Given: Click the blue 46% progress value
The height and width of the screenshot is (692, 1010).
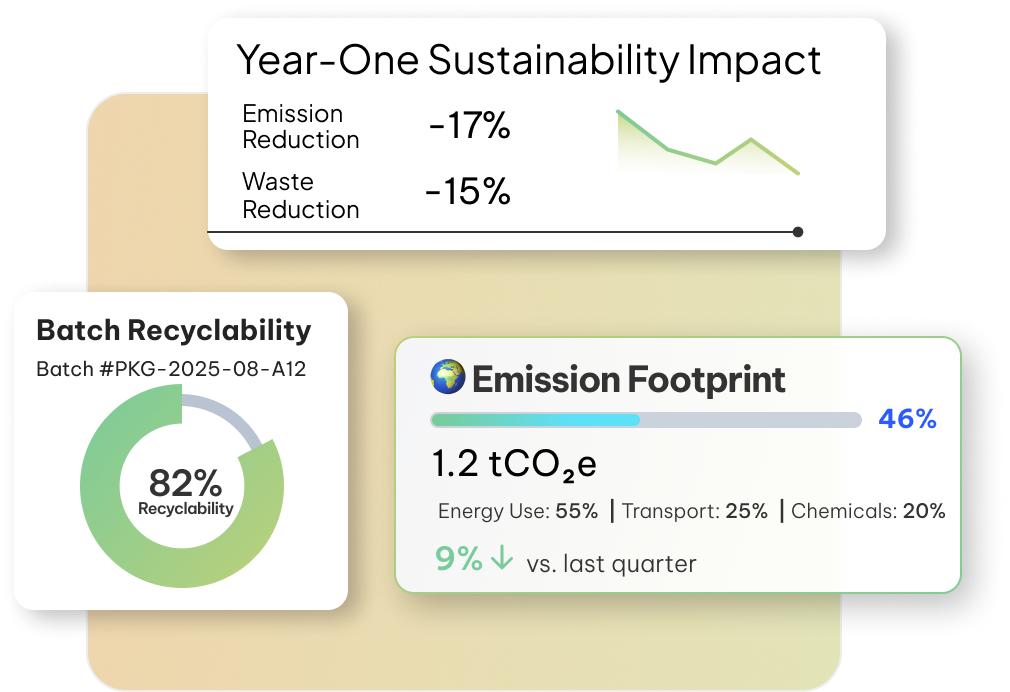Looking at the screenshot, I should [x=907, y=419].
